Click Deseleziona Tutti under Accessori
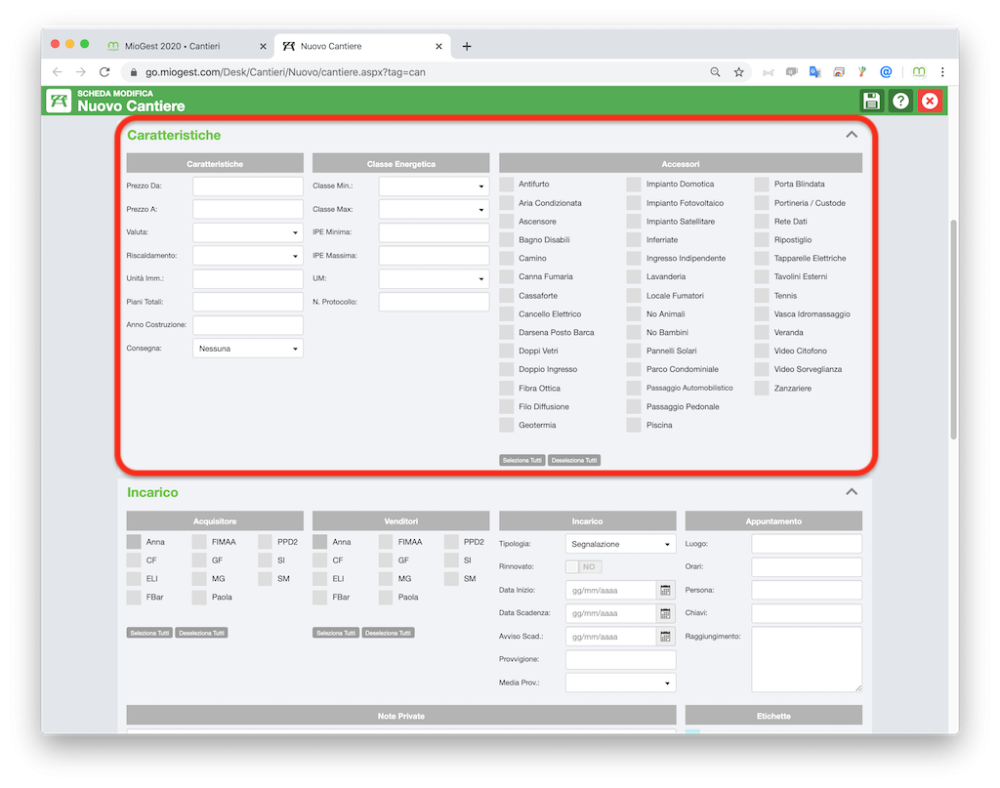Viewport: 1000px width, 788px height. tap(575, 460)
